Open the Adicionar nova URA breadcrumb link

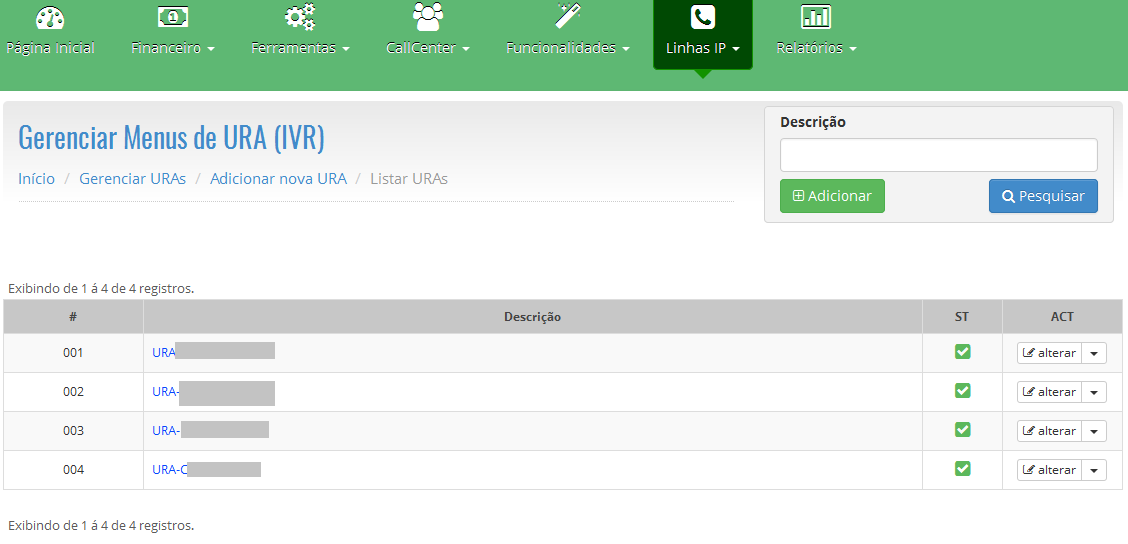pos(278,179)
